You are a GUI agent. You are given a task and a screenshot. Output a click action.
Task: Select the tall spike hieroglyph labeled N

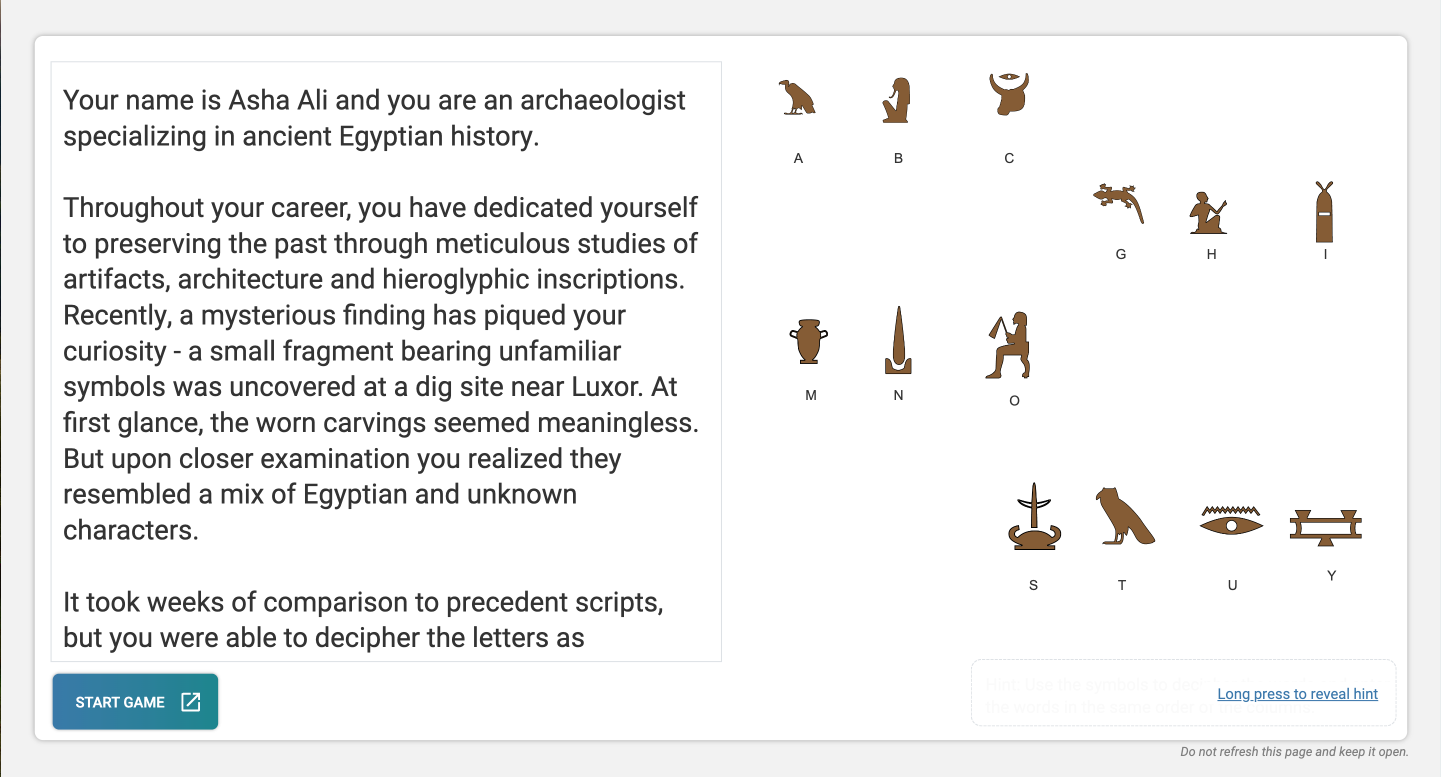pyautogui.click(x=898, y=340)
